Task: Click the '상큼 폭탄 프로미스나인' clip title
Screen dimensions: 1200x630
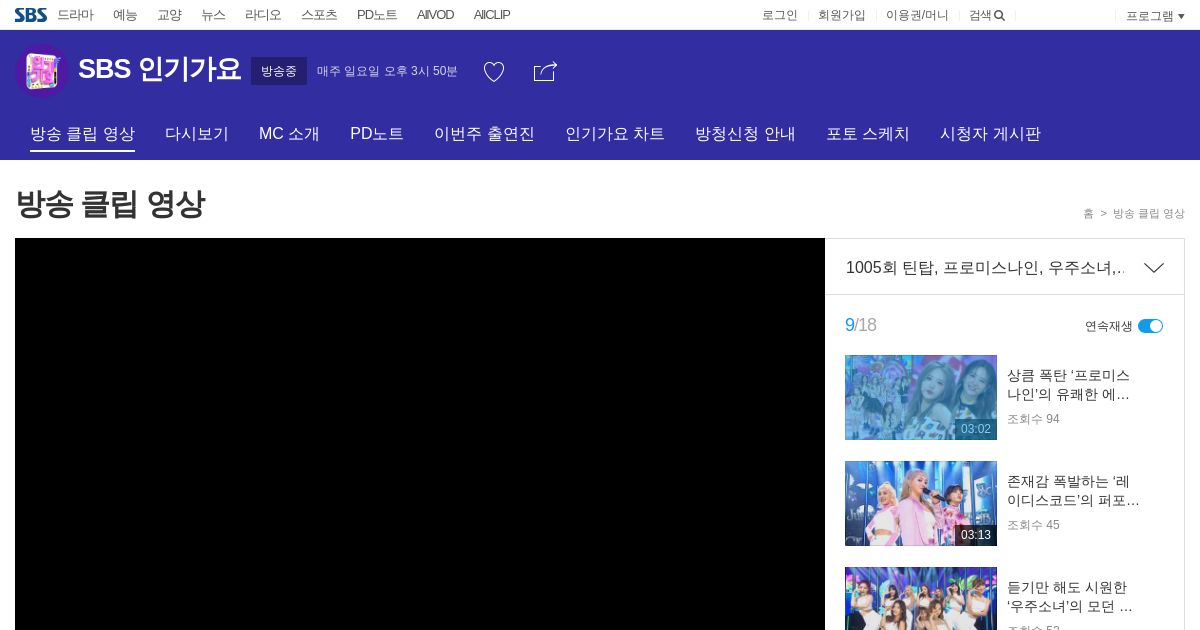Action: (1069, 385)
